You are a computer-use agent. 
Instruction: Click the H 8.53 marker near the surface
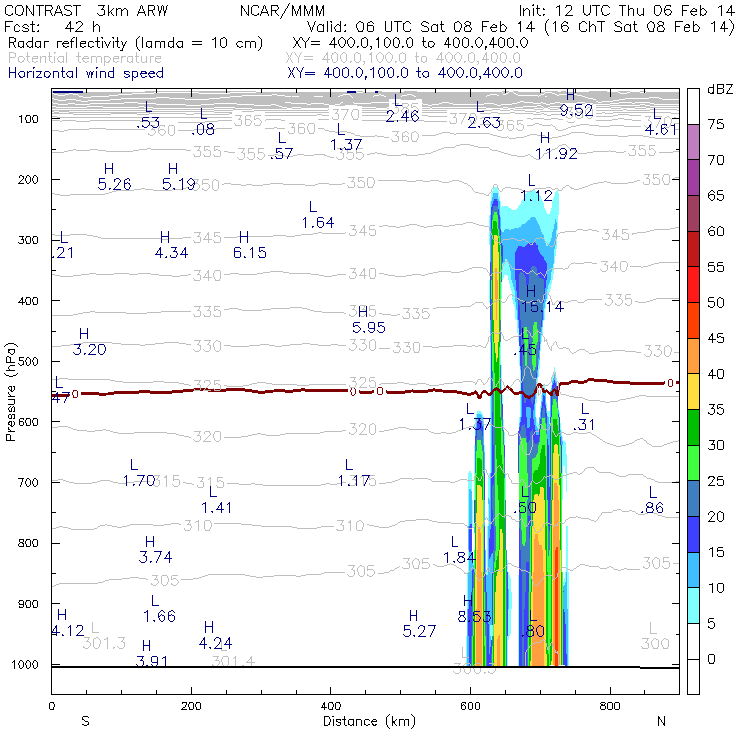coord(474,609)
